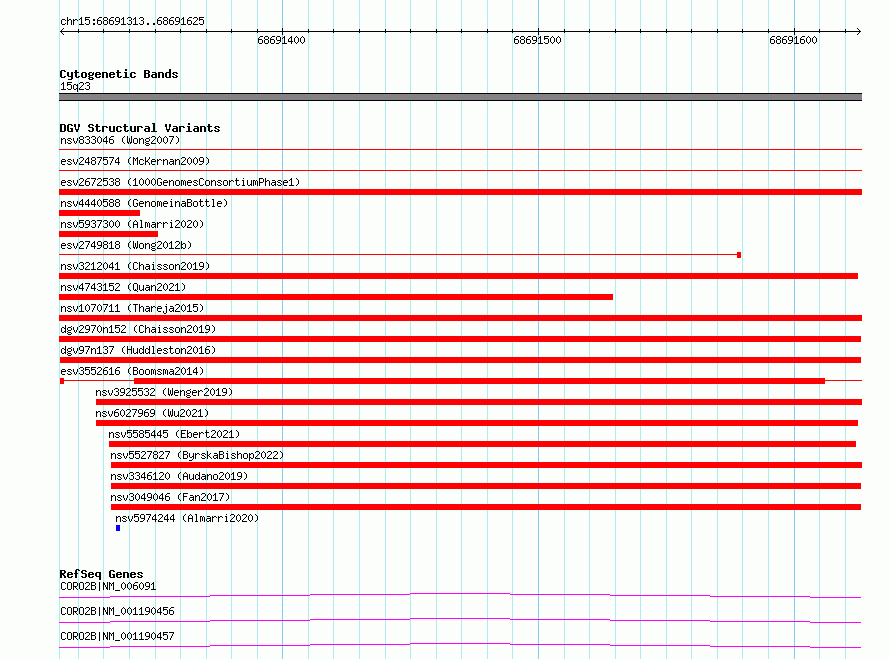890x659 pixels.
Task: Click the small red square starting esv3552616 track
Action: click(x=62, y=381)
